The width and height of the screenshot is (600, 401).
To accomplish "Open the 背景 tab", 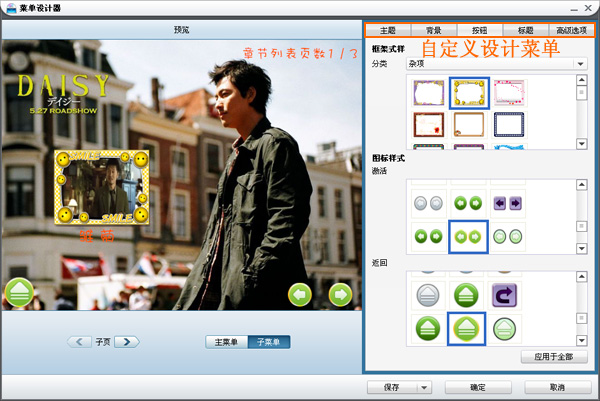I will point(434,30).
